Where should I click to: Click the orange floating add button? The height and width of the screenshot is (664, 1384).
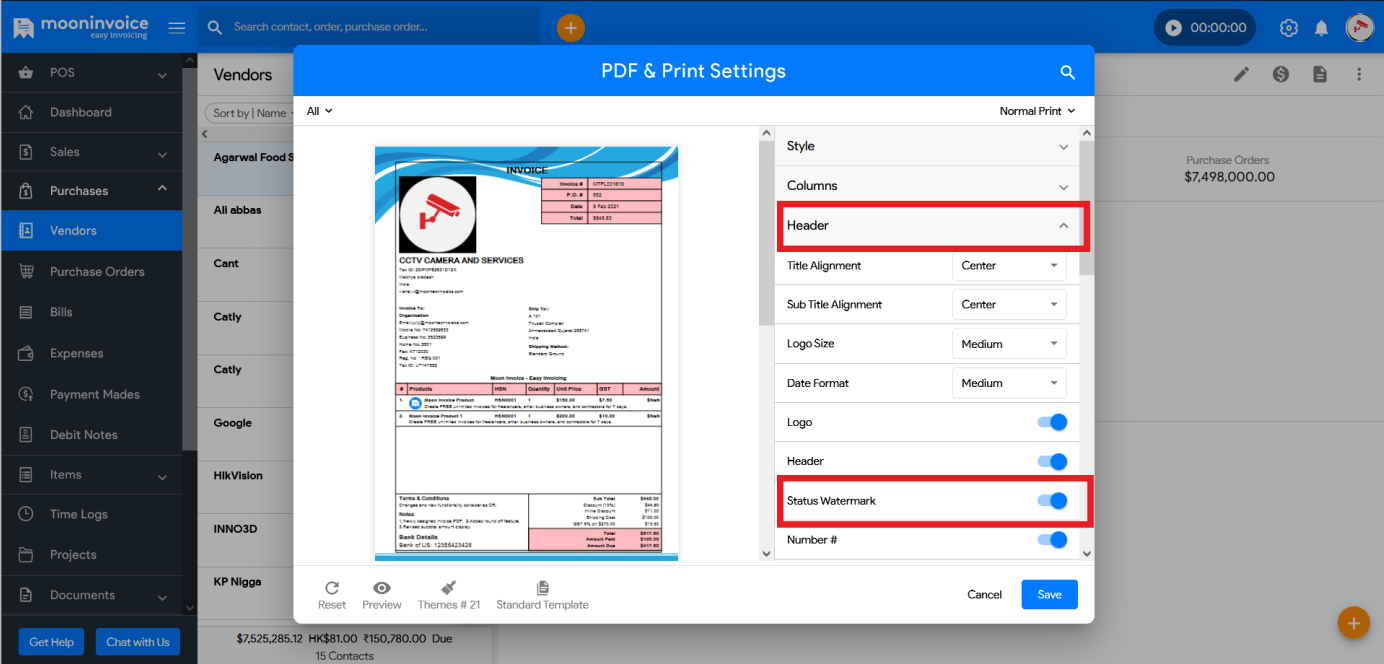(x=1353, y=623)
